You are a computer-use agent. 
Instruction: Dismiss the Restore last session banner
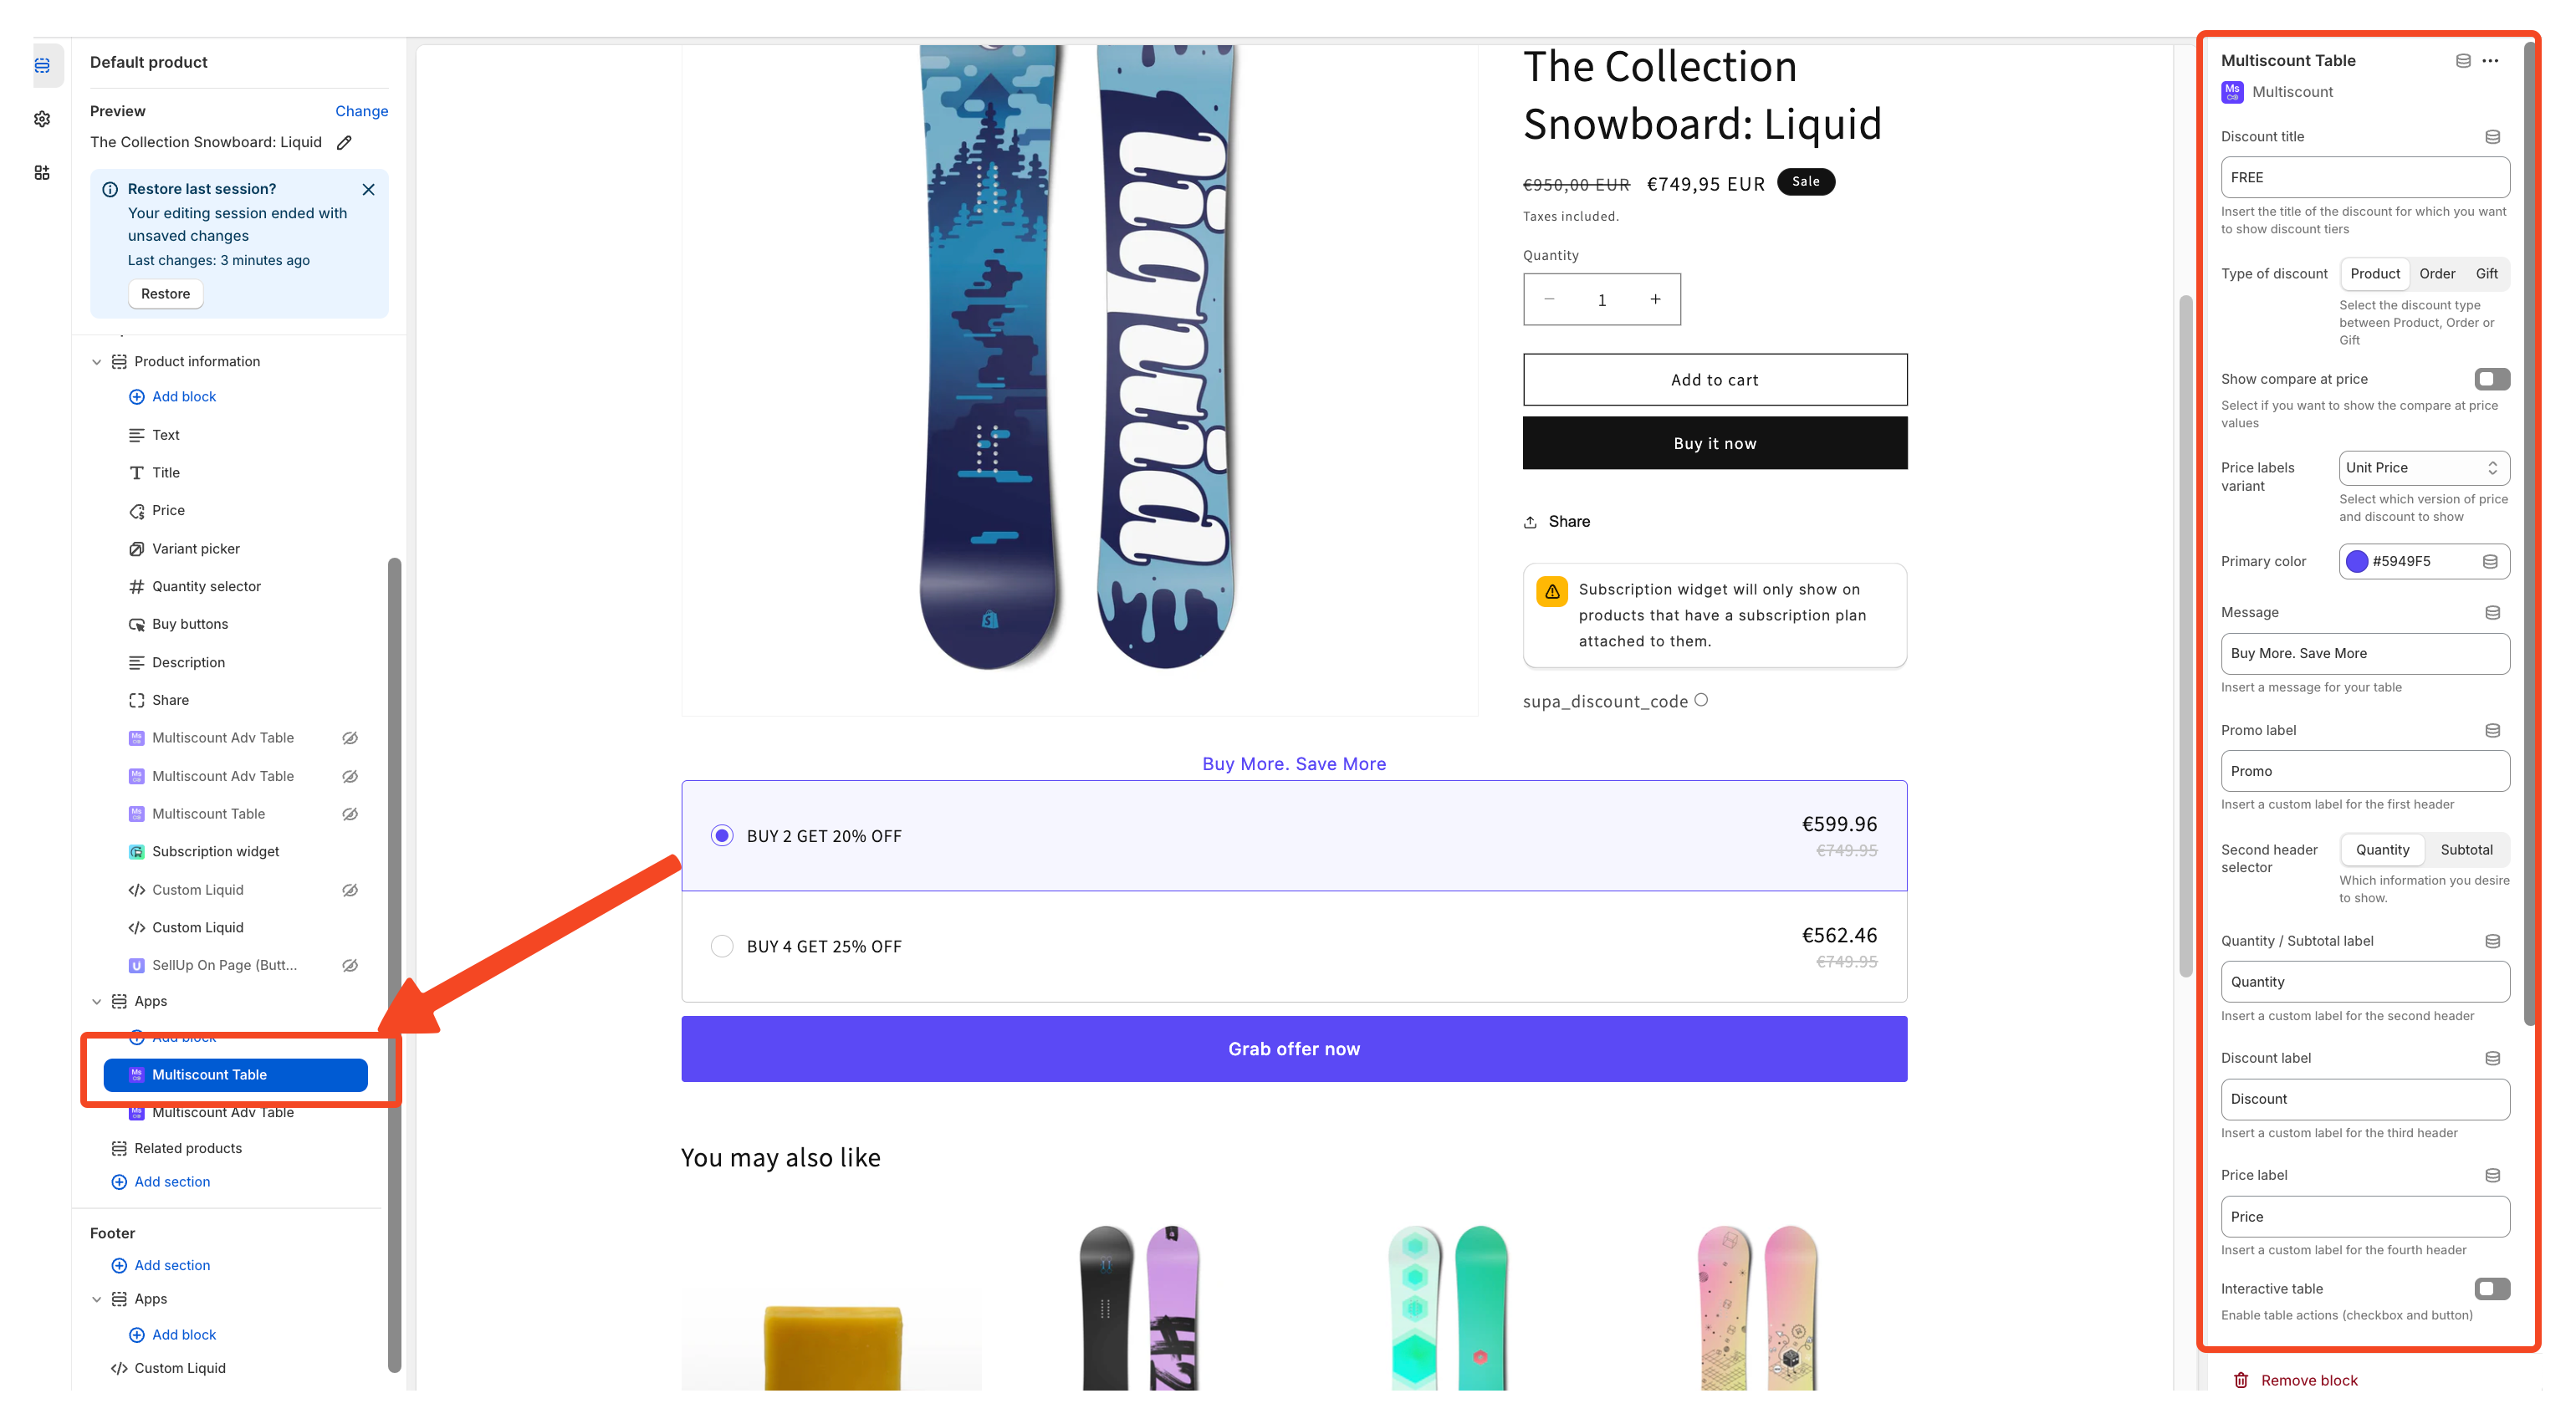(368, 189)
